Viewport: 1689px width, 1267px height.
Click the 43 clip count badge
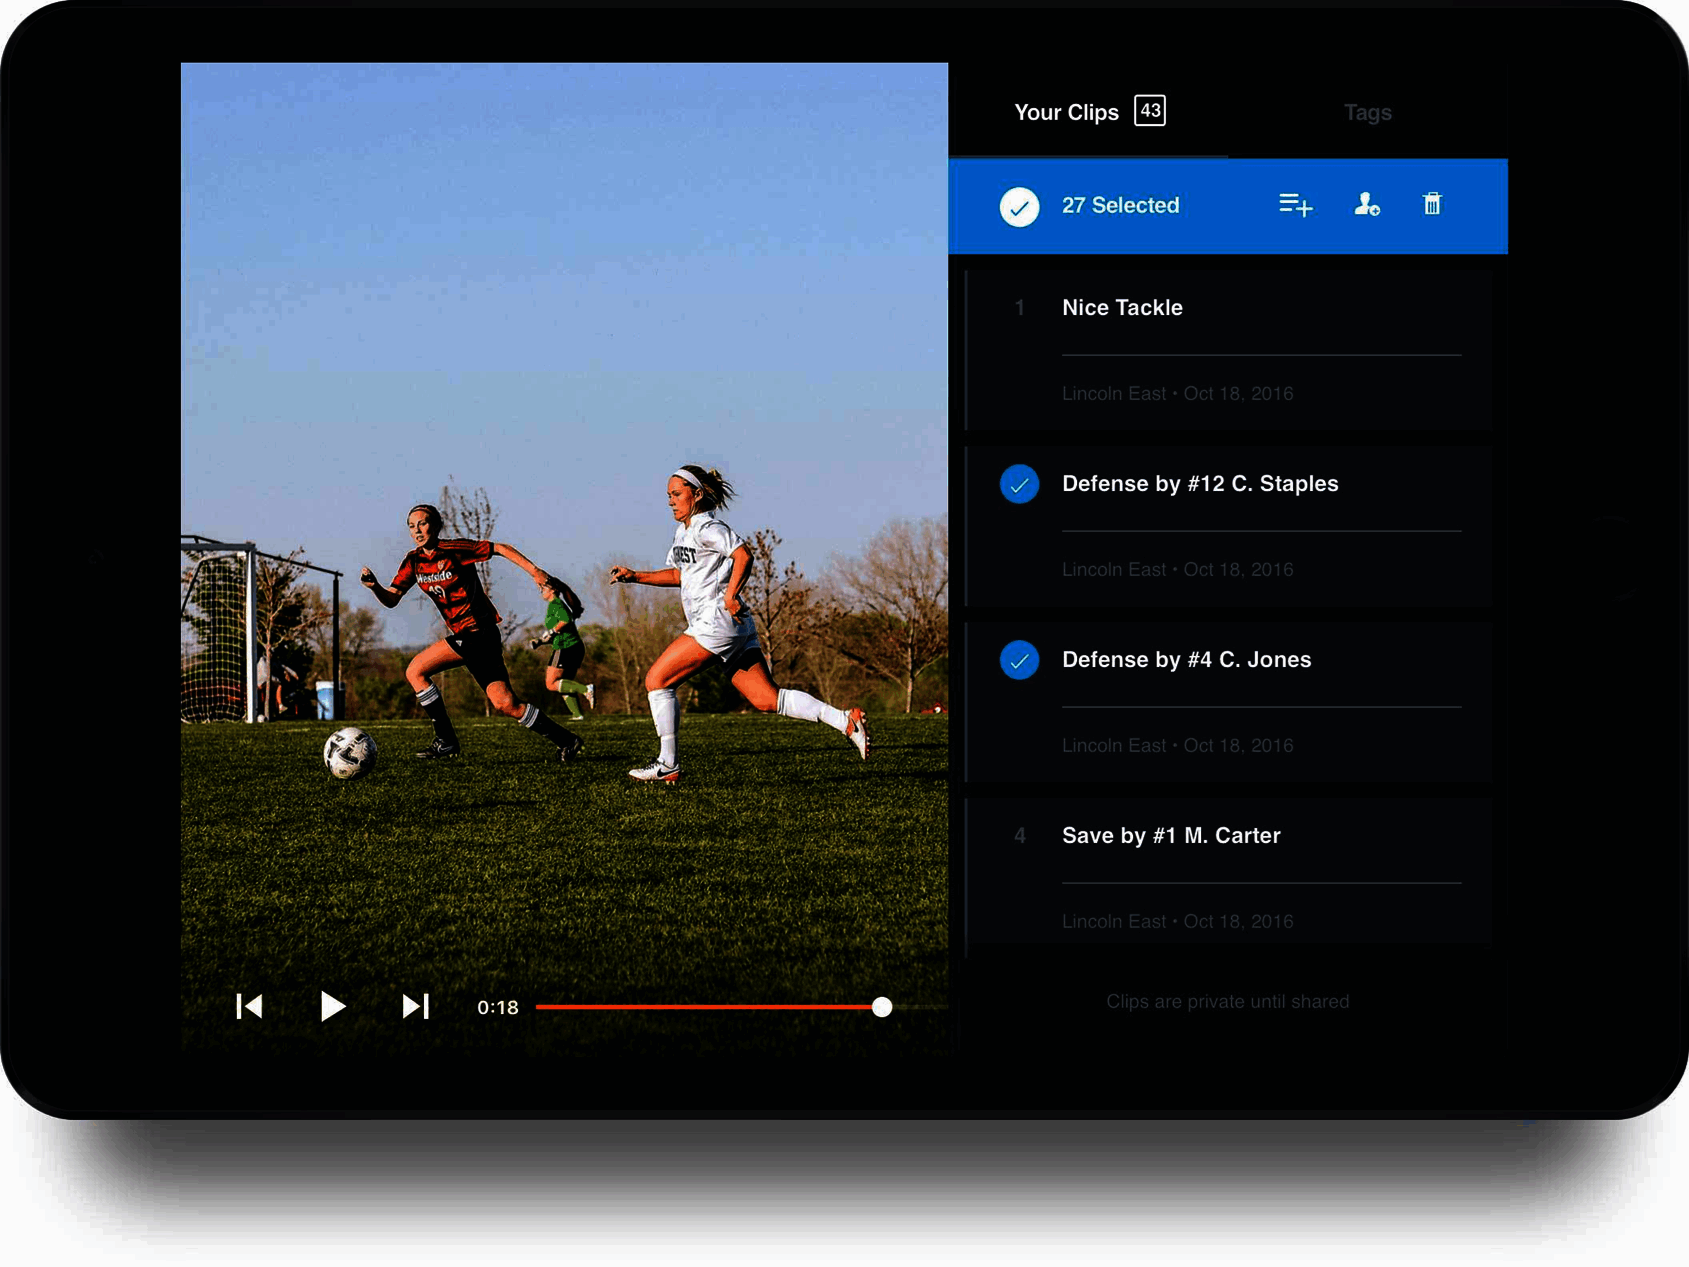click(1150, 111)
